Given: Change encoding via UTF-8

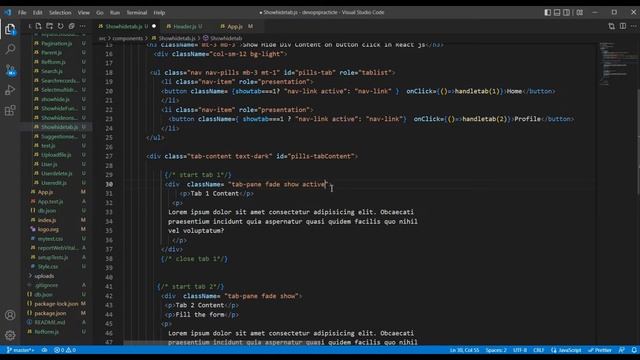Looking at the screenshot, I should coord(520,350).
